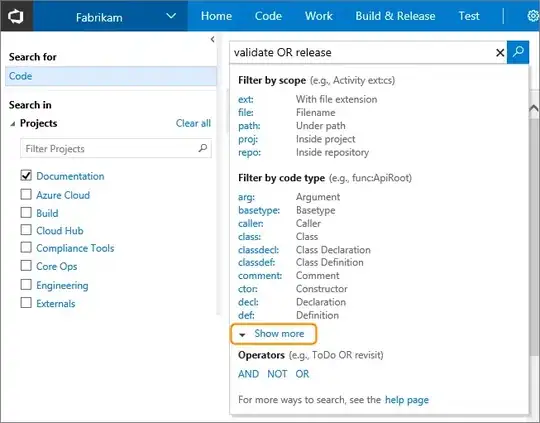Viewport: 540px width, 423px height.
Task: Expand Show more code type filters
Action: 274,334
